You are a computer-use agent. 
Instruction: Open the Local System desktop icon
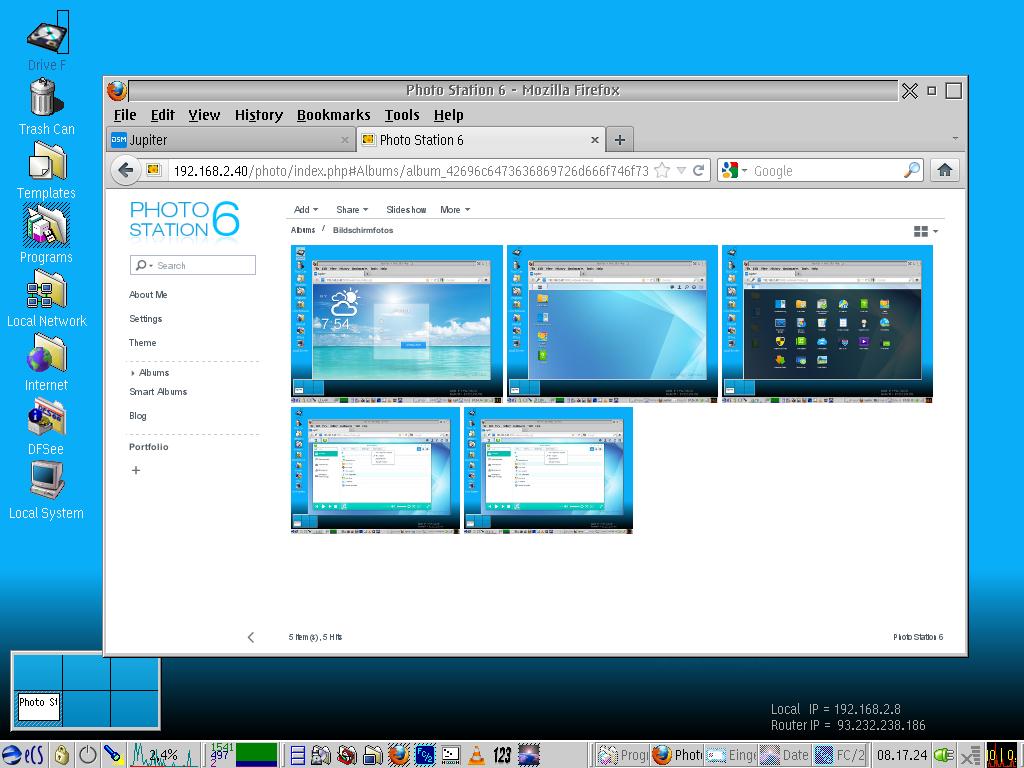click(x=46, y=490)
